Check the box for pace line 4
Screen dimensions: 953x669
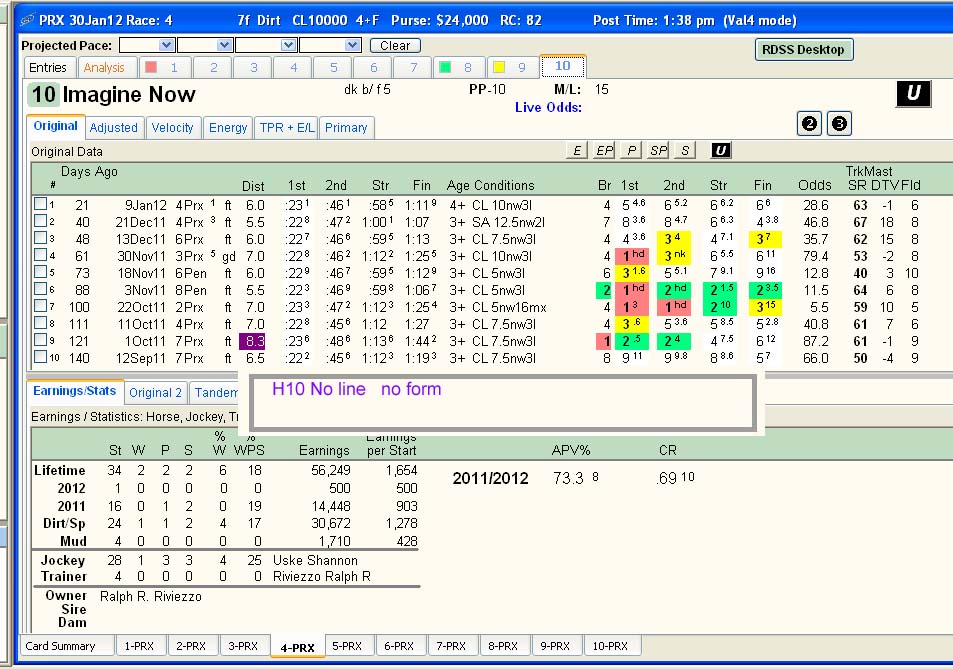pos(41,255)
